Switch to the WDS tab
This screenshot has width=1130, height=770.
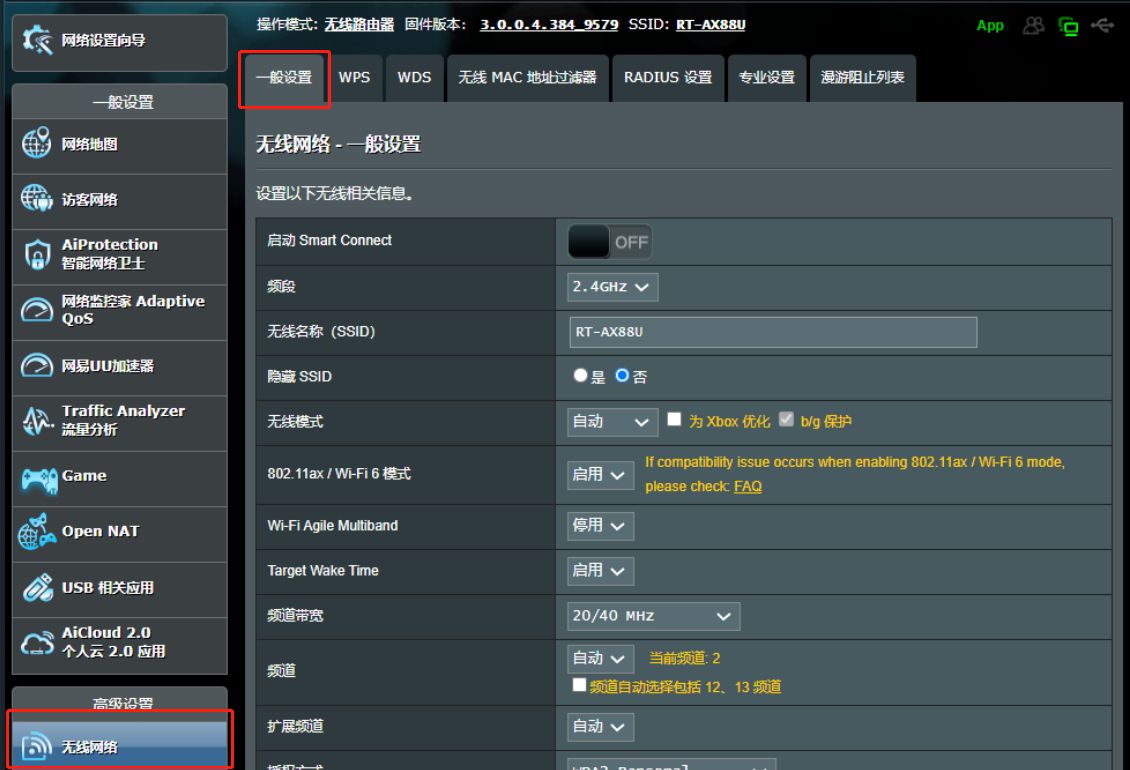[414, 78]
